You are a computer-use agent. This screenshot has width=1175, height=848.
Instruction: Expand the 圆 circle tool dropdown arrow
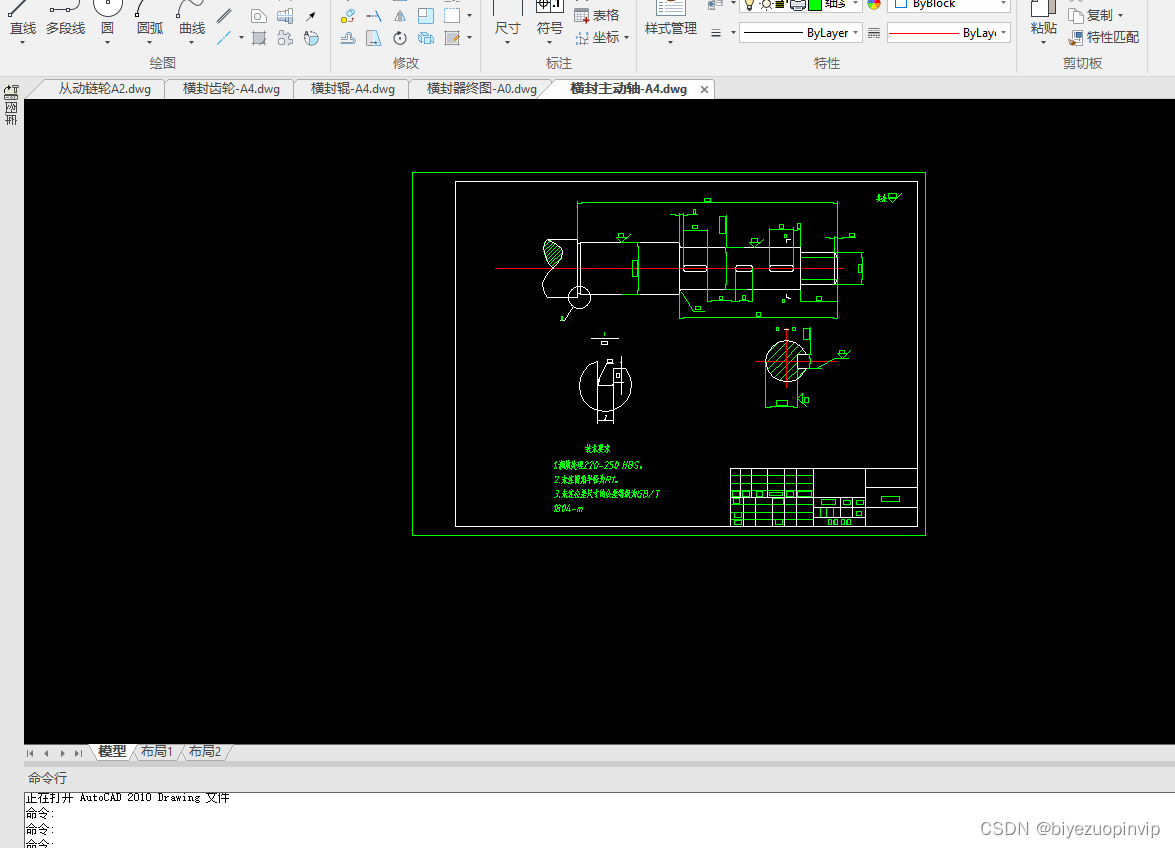pos(107,43)
